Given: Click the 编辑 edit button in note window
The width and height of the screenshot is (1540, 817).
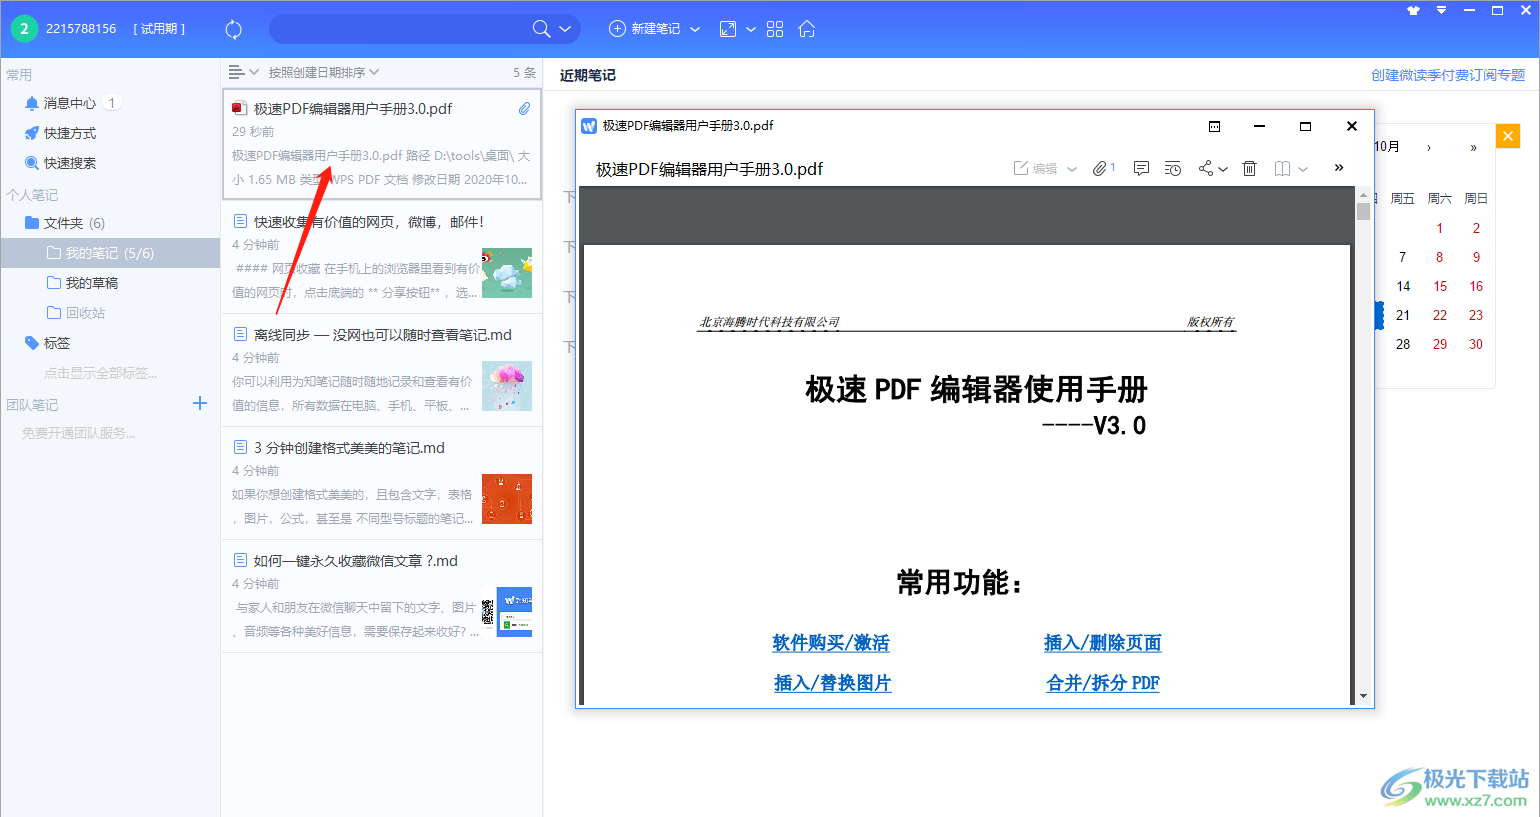Looking at the screenshot, I should 1036,168.
